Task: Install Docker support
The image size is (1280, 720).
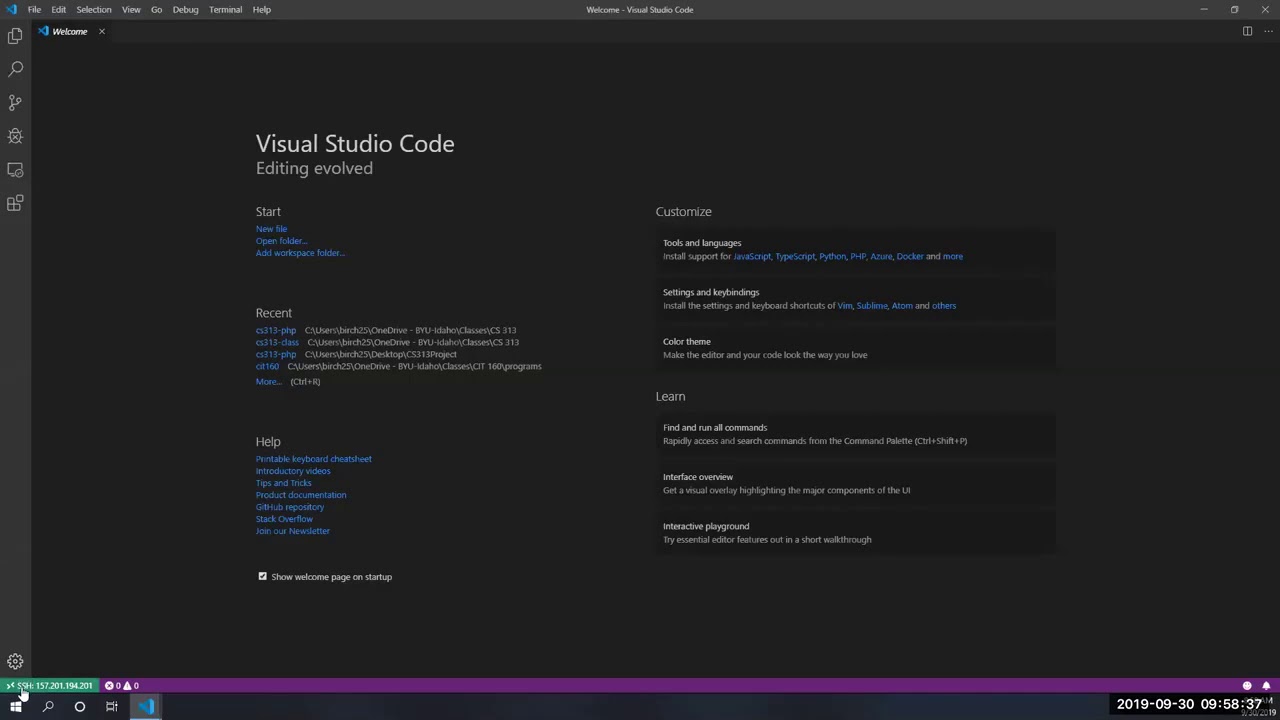Action: pyautogui.click(x=910, y=256)
